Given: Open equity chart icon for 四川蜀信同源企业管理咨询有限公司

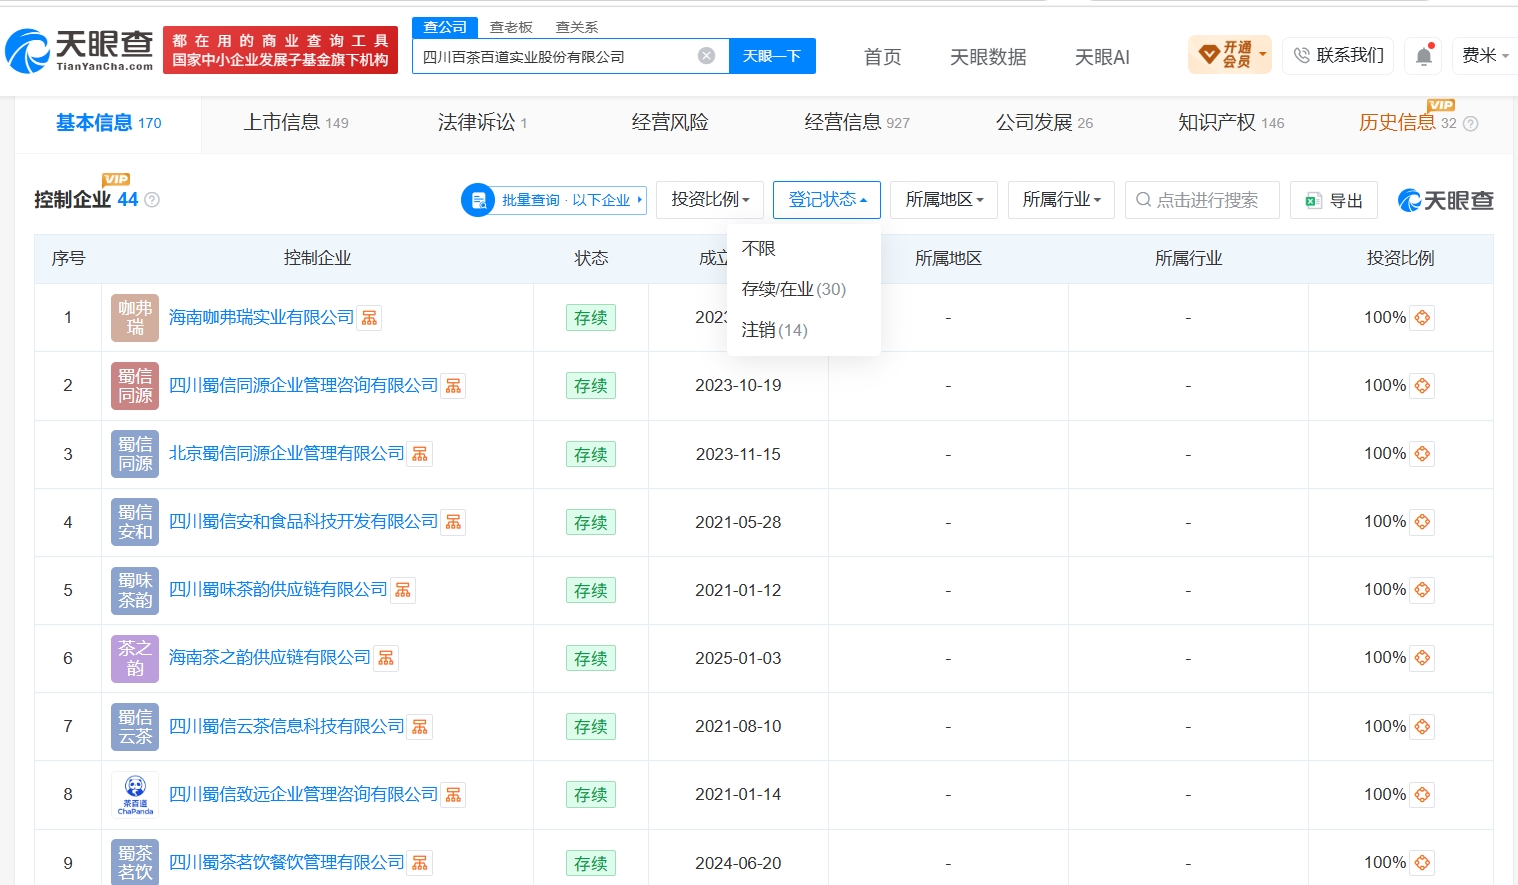Looking at the screenshot, I should point(453,386).
